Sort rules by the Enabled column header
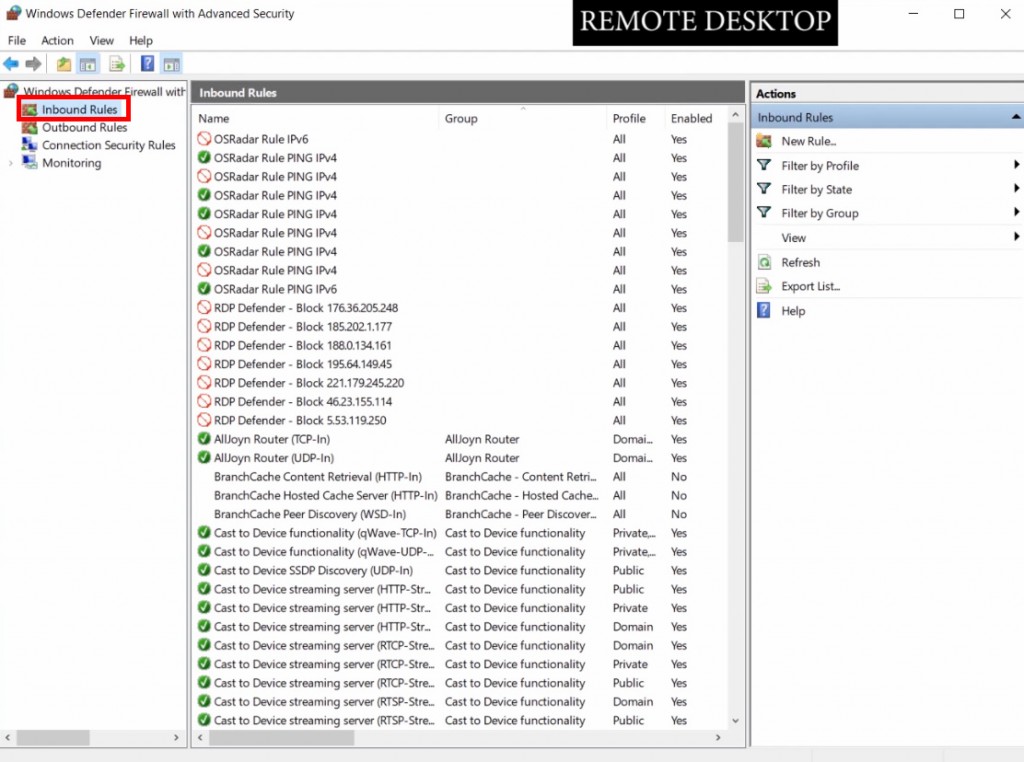1024x762 pixels. tap(691, 118)
